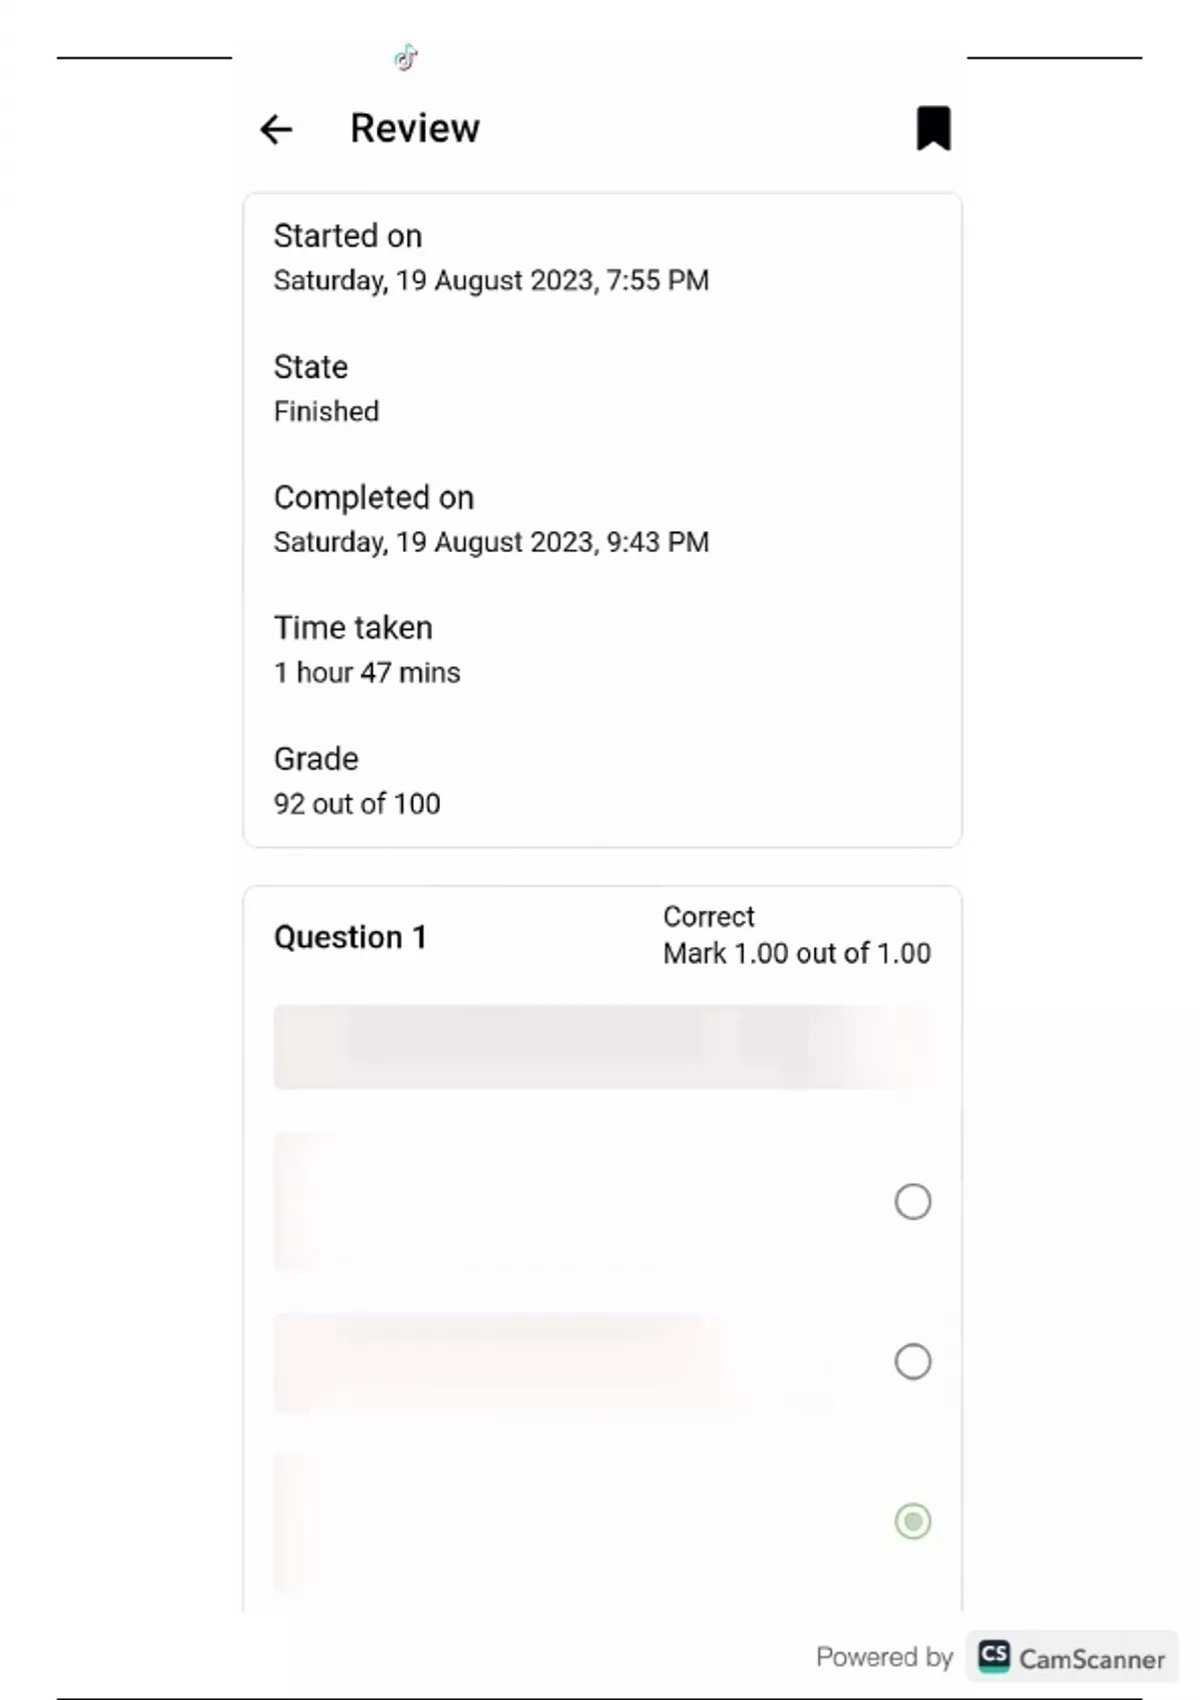Click the Review page title
The height and width of the screenshot is (1700, 1200).
(x=414, y=129)
